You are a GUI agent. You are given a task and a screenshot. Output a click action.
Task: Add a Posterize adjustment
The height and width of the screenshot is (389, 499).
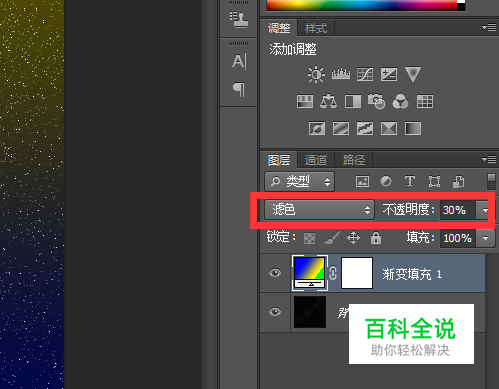click(x=341, y=128)
